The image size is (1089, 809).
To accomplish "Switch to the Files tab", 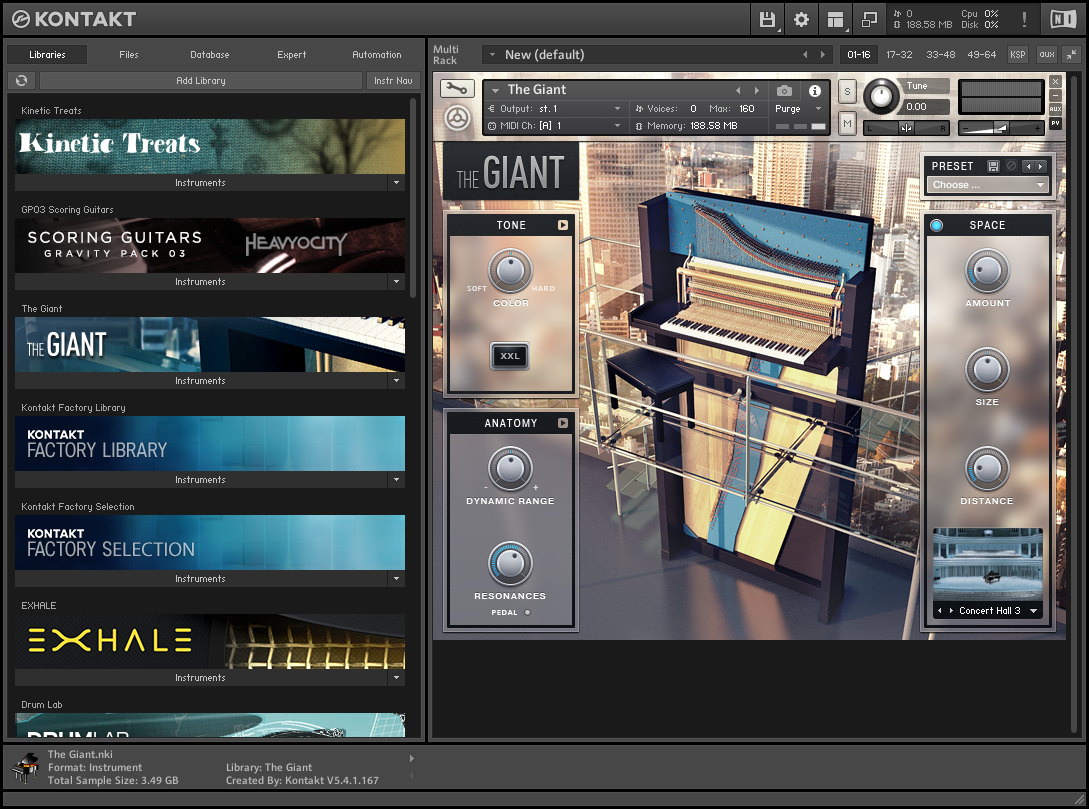I will coord(128,54).
